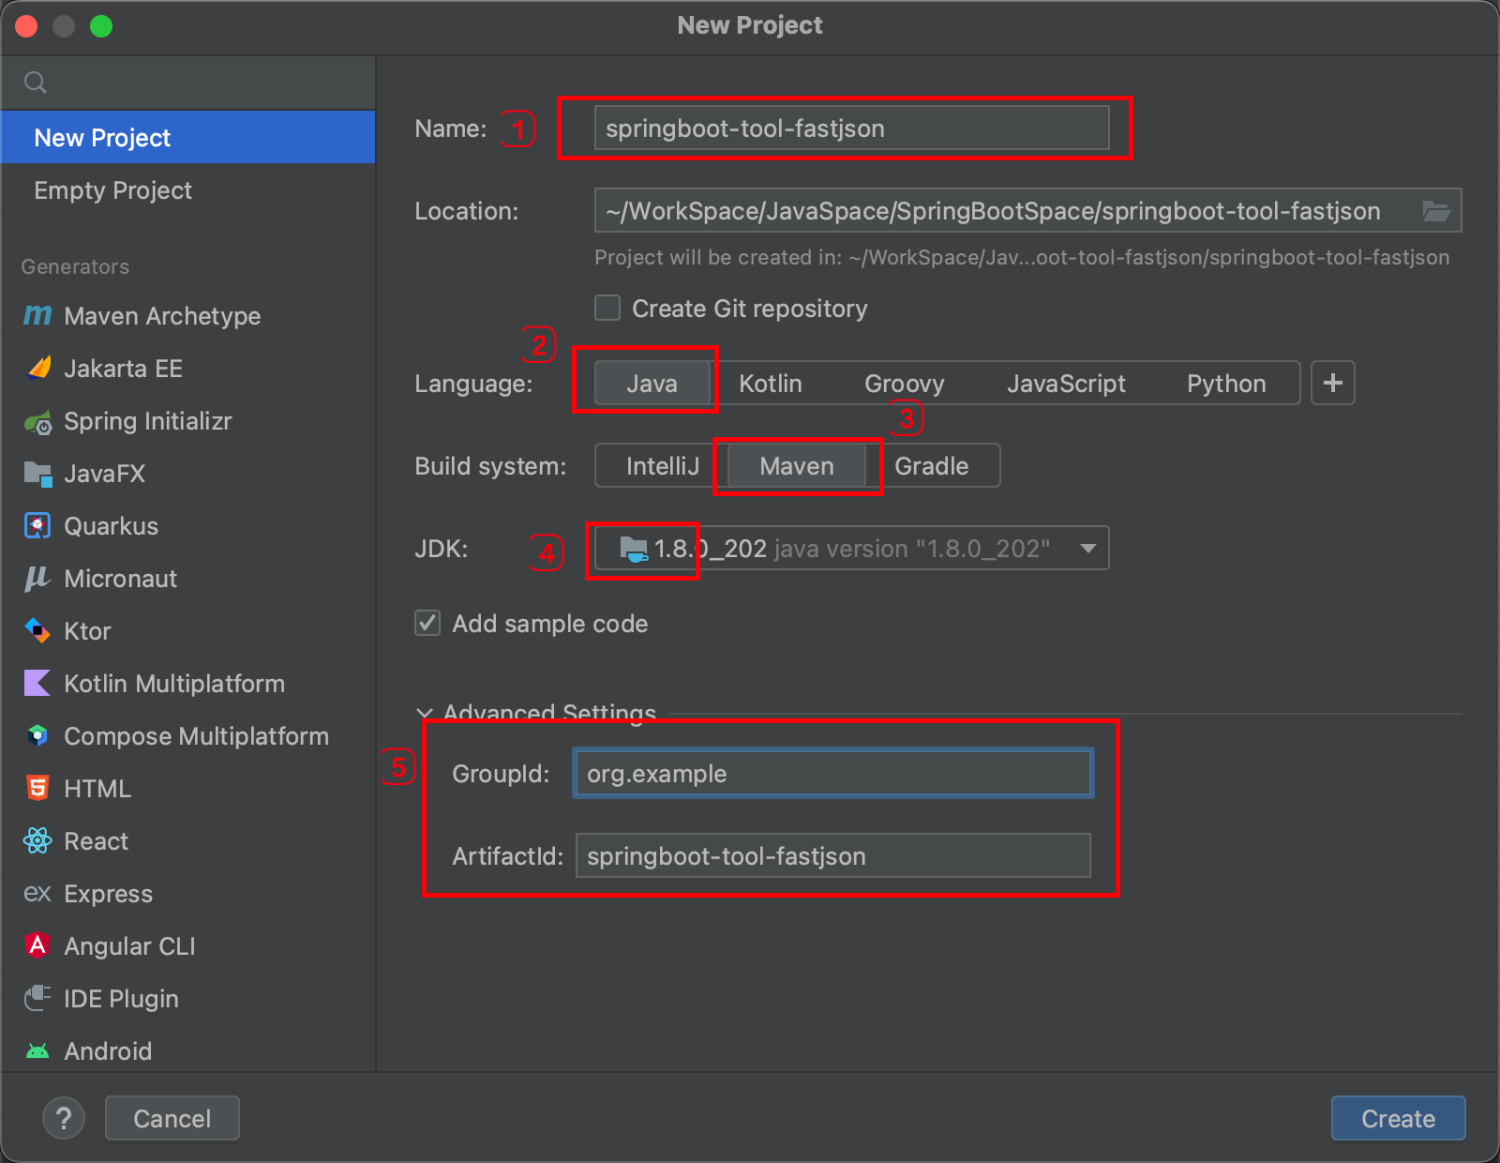Viewport: 1500px width, 1163px height.
Task: Click the Create button
Action: [x=1397, y=1118]
